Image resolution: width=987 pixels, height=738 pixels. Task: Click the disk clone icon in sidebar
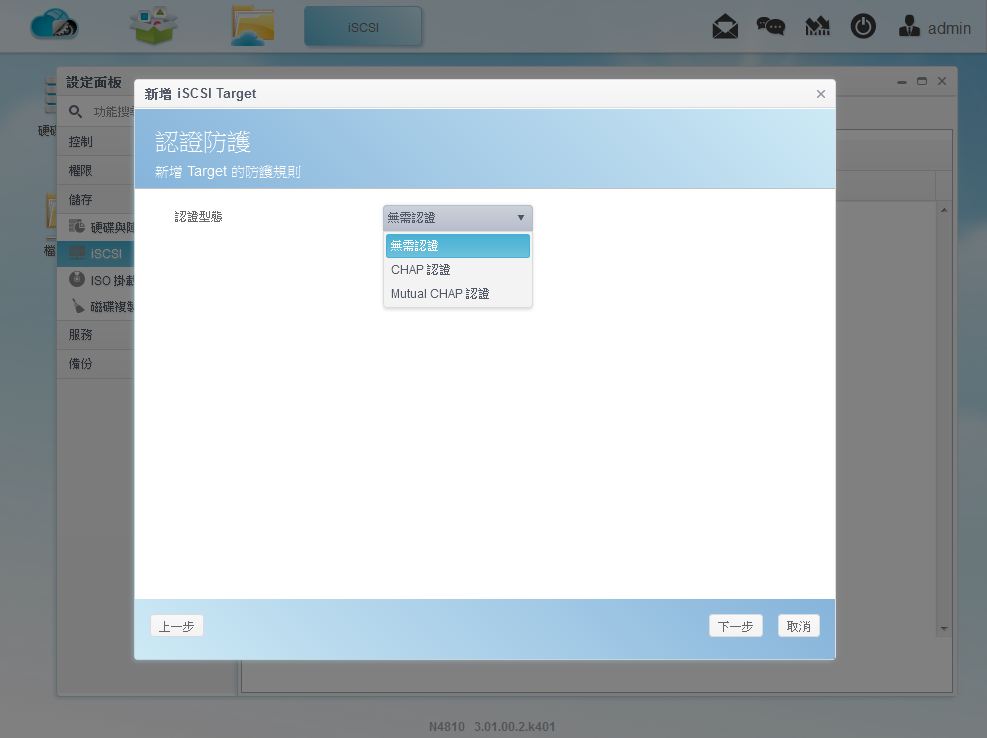[77, 306]
